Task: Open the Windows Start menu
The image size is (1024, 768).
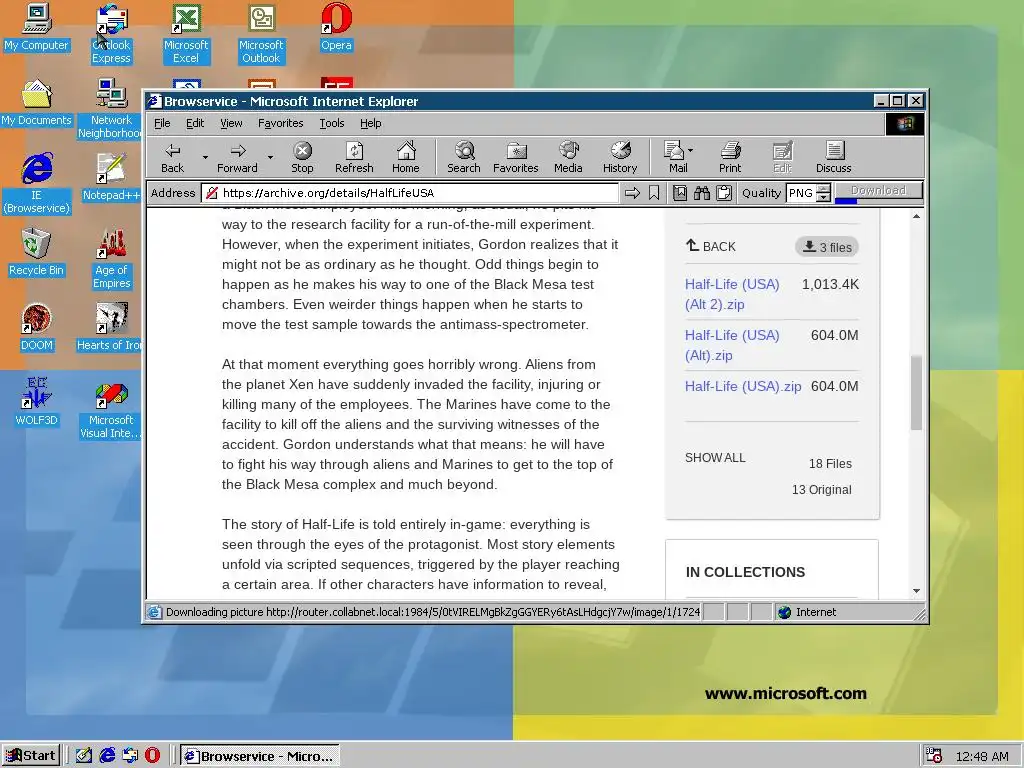Action: coord(31,756)
